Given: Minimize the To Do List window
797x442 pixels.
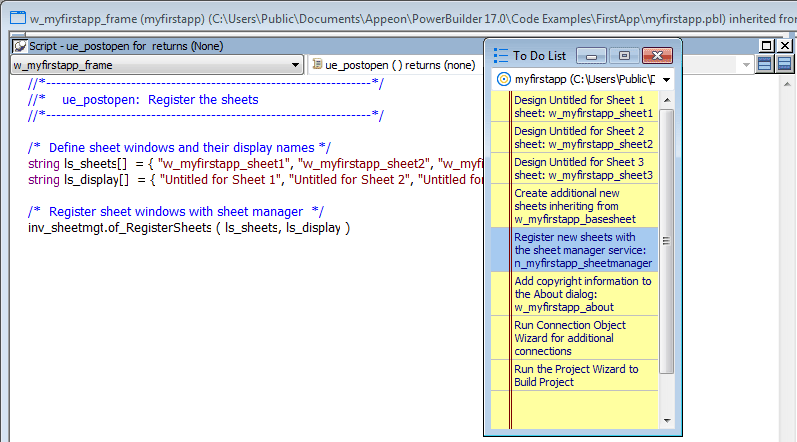Looking at the screenshot, I should click(x=591, y=56).
